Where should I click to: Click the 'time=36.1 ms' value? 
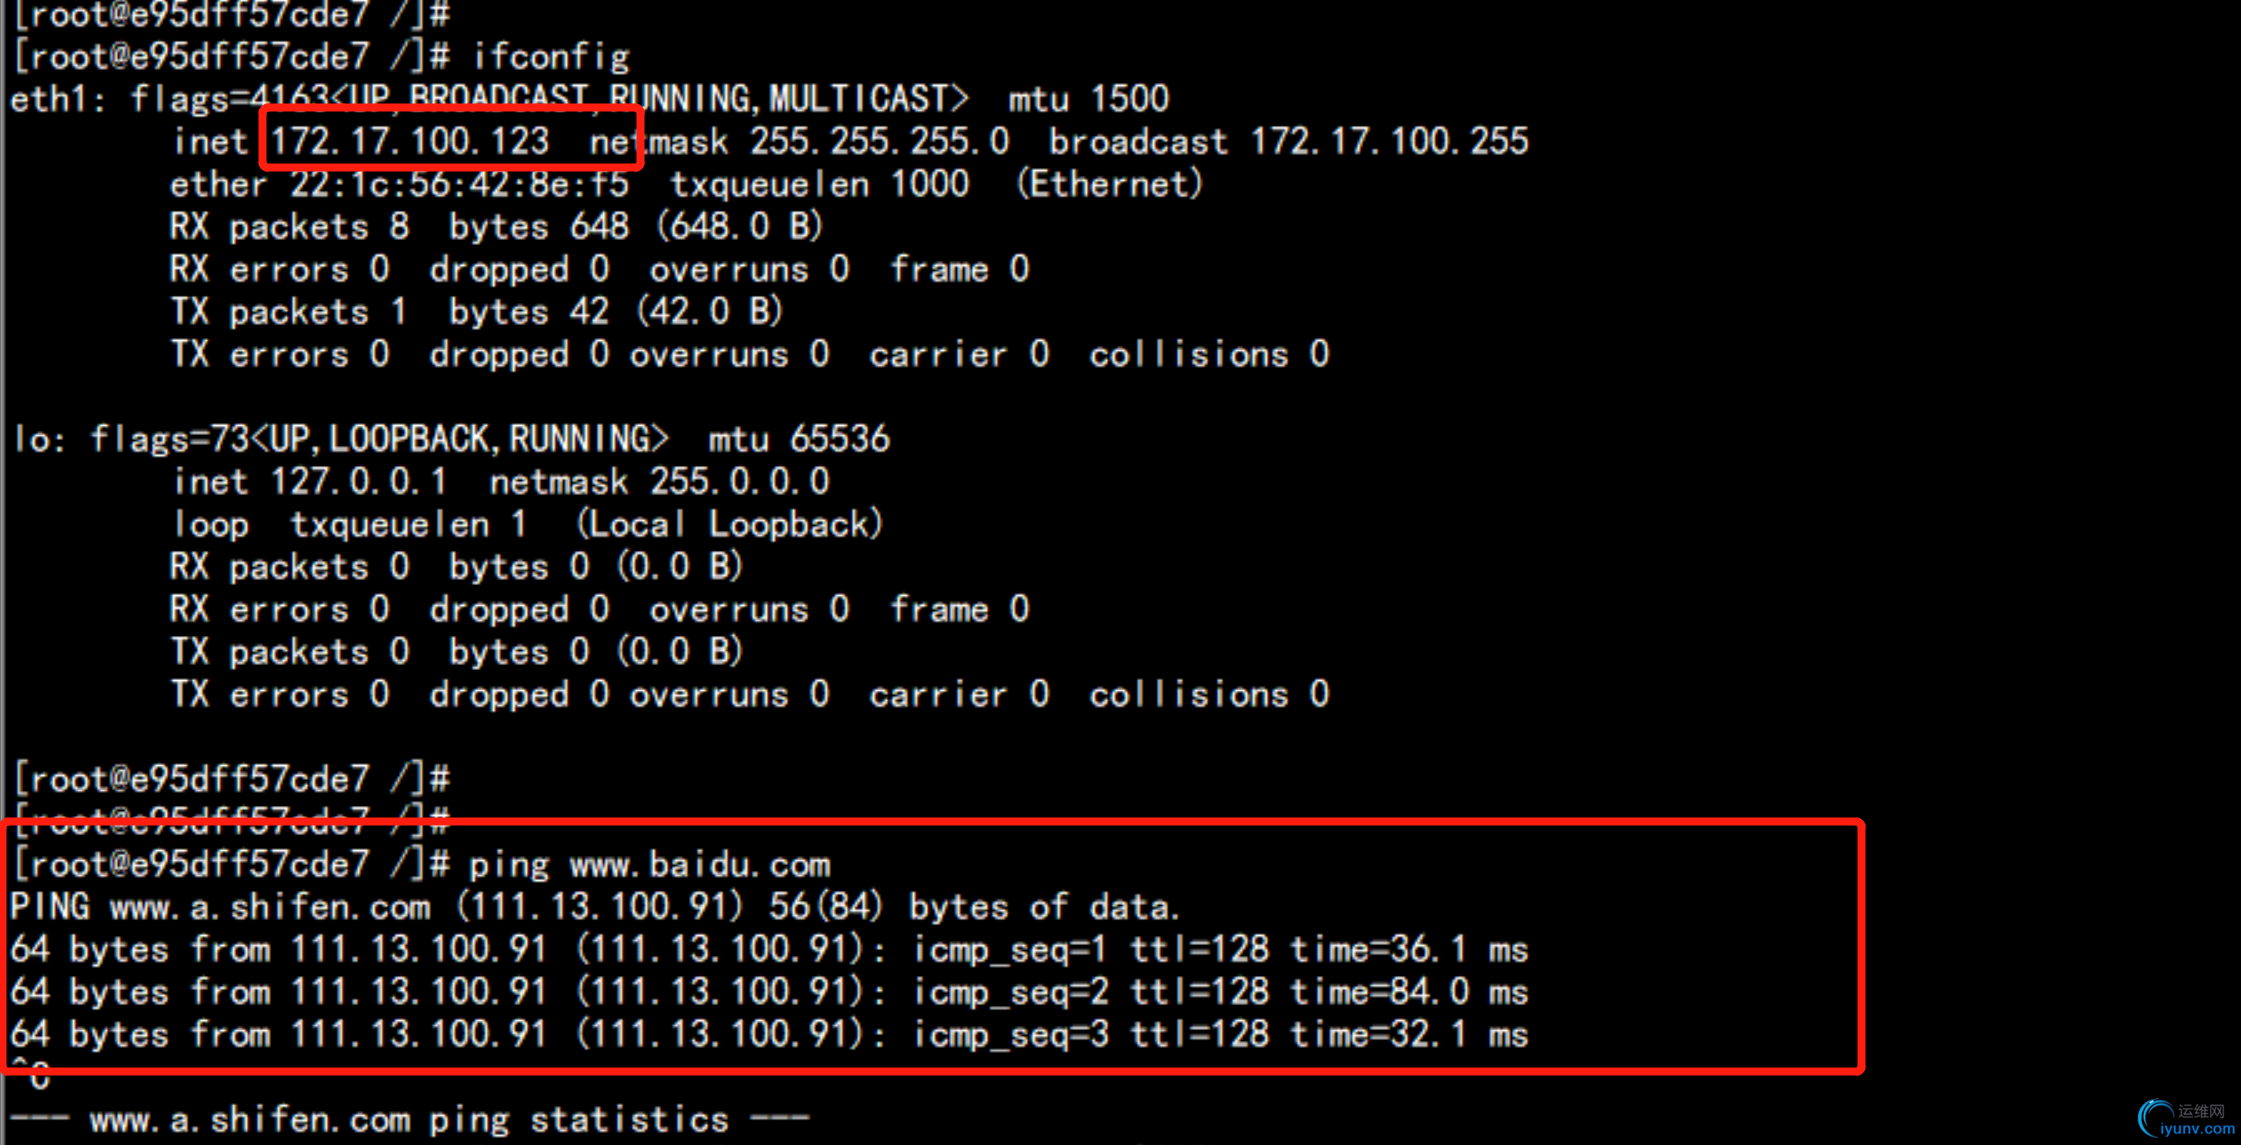[1409, 949]
